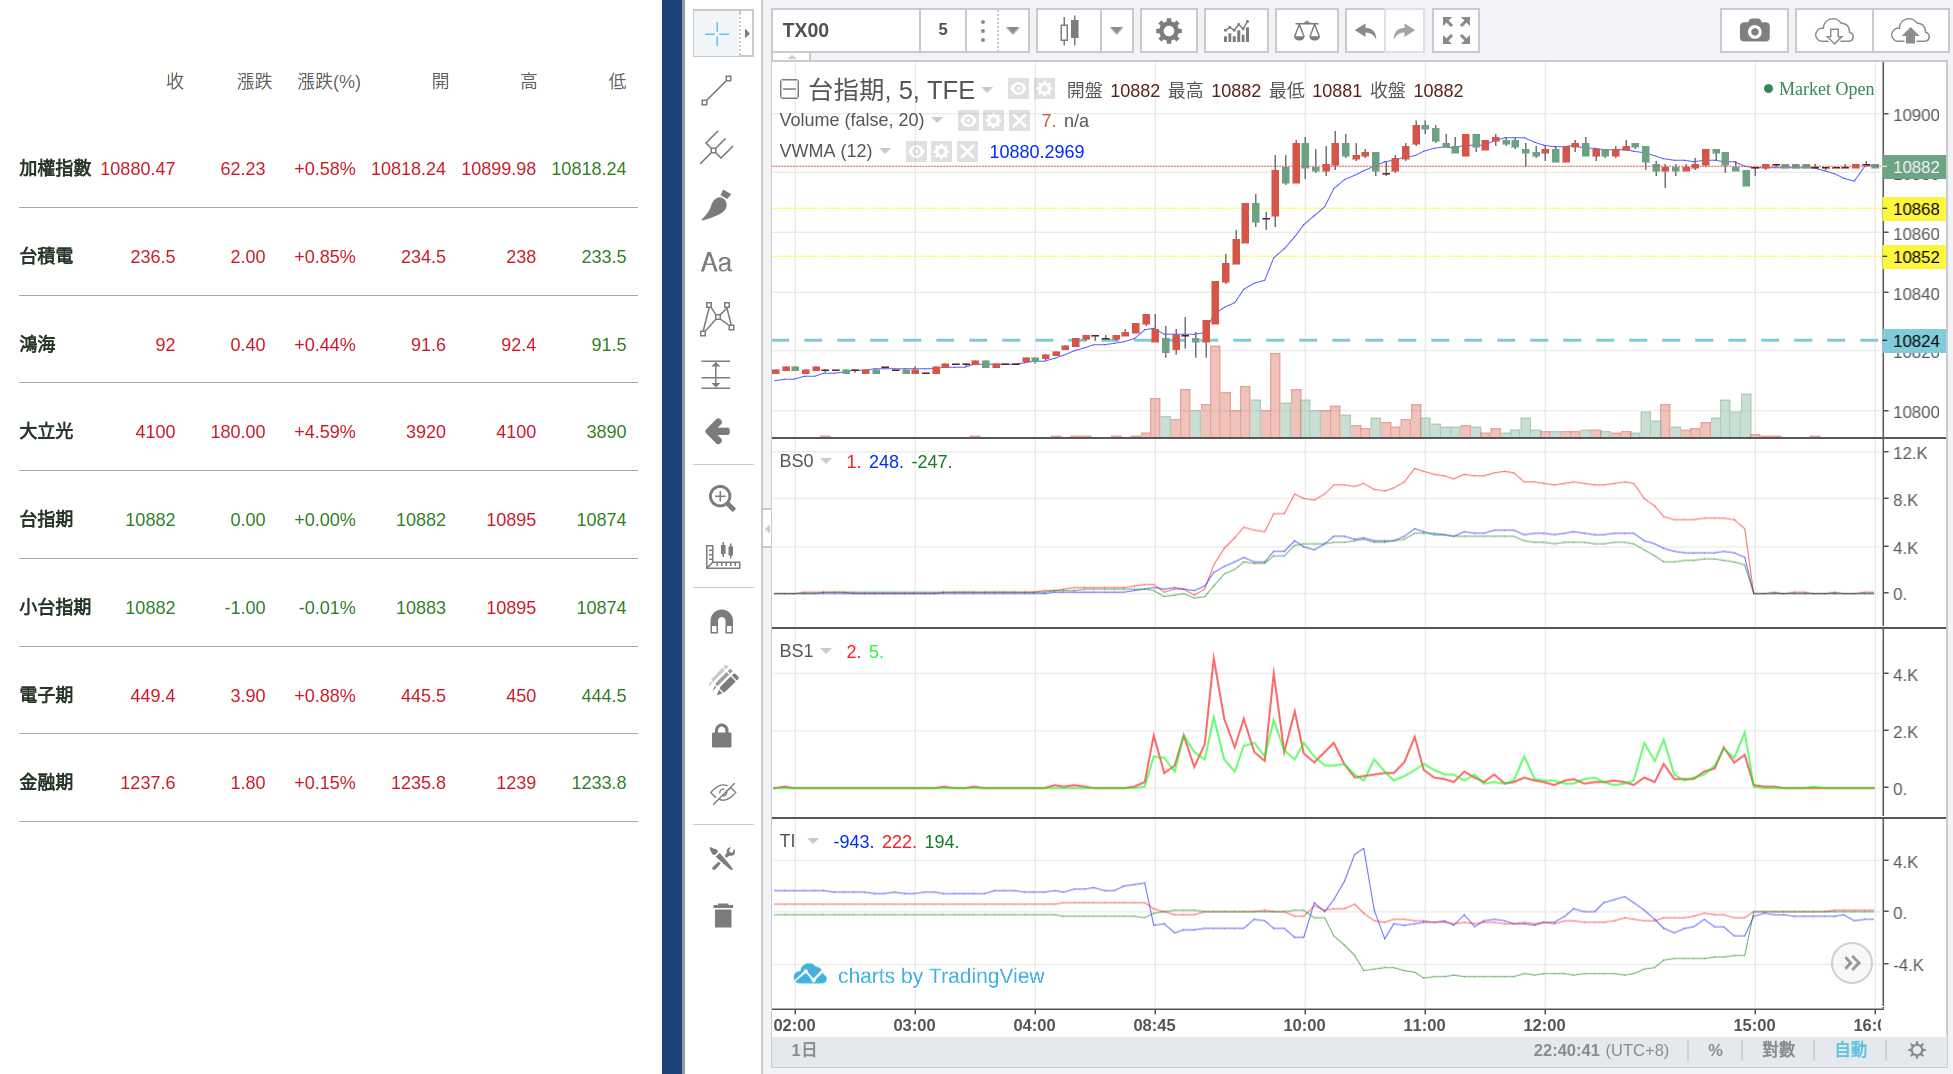
Task: Select the crosshair cursor tool
Action: [x=717, y=34]
